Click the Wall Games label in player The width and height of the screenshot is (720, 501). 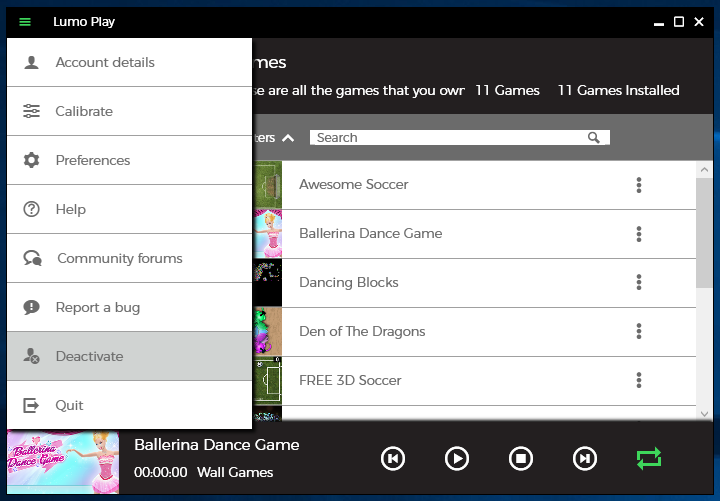(235, 472)
